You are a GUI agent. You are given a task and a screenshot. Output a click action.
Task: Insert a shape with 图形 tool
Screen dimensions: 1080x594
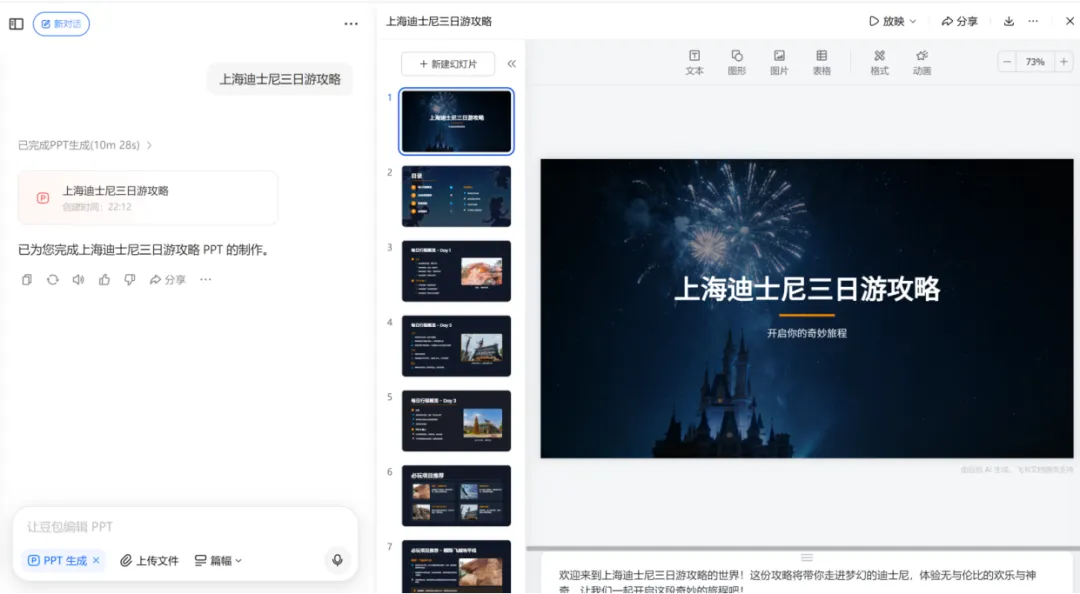737,62
